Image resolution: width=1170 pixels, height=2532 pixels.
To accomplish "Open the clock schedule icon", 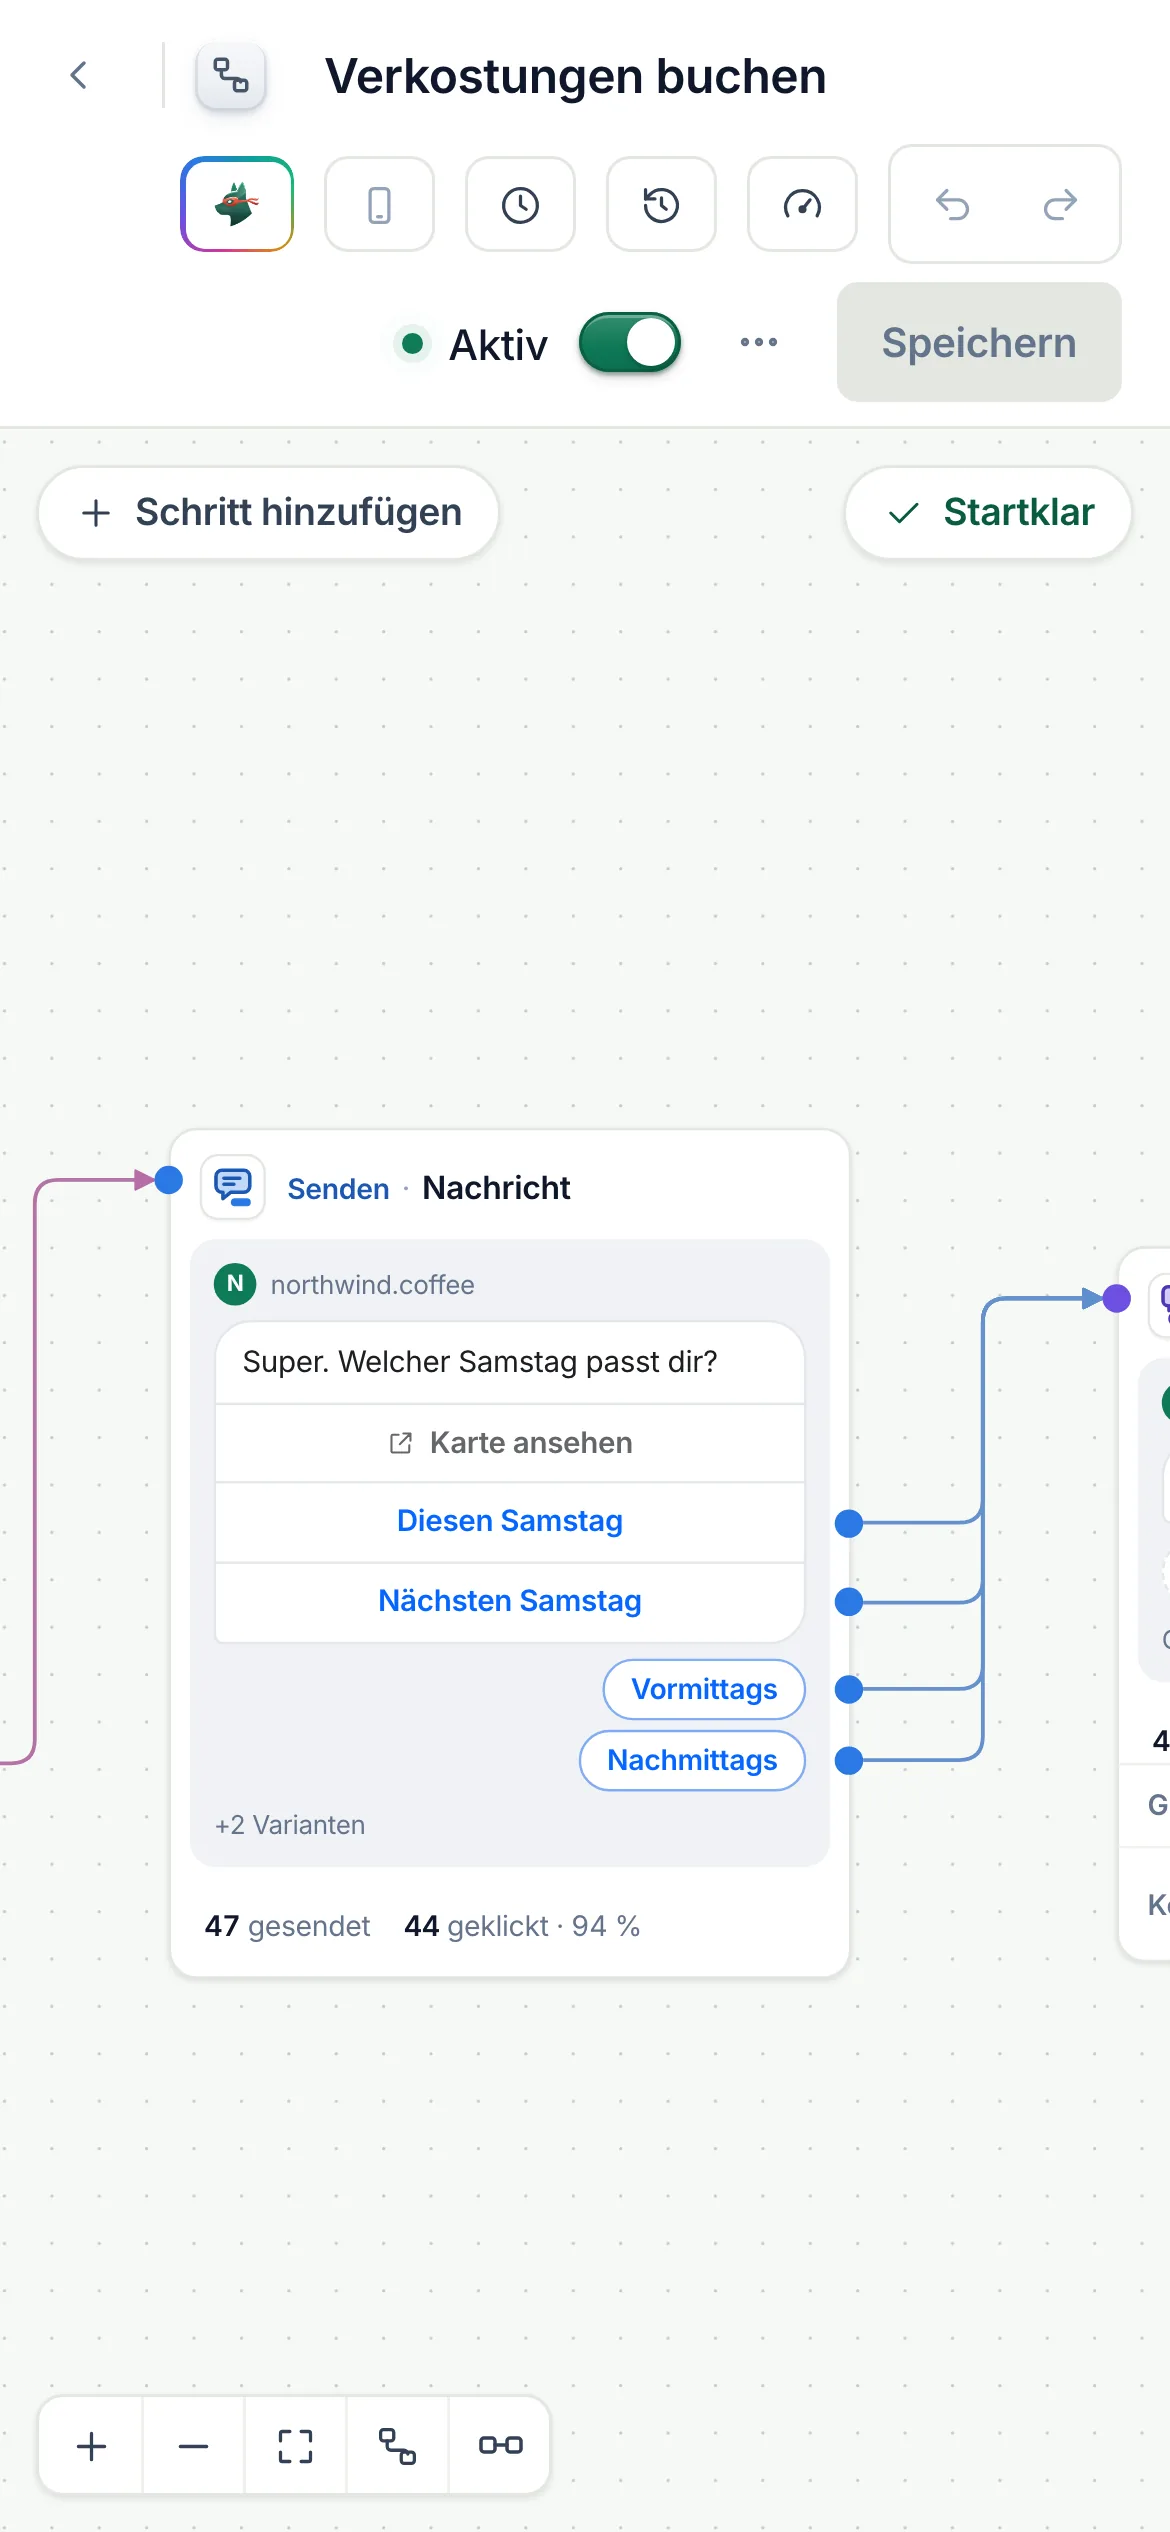I will (520, 204).
